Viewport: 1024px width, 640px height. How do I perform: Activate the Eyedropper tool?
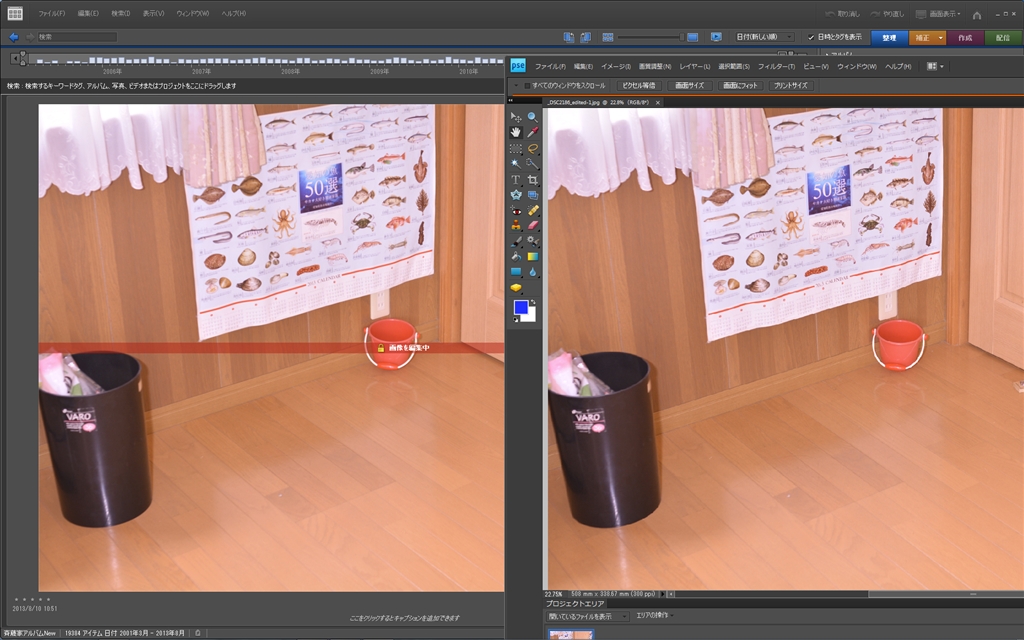(533, 132)
